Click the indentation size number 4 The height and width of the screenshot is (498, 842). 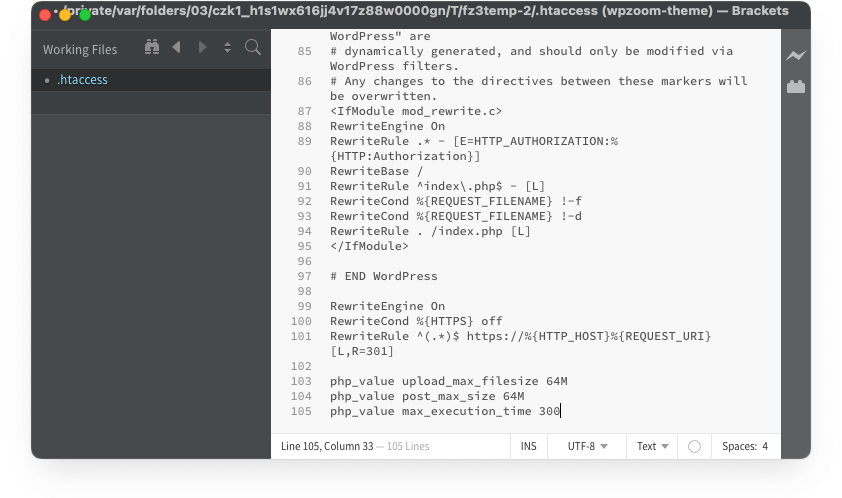click(765, 447)
